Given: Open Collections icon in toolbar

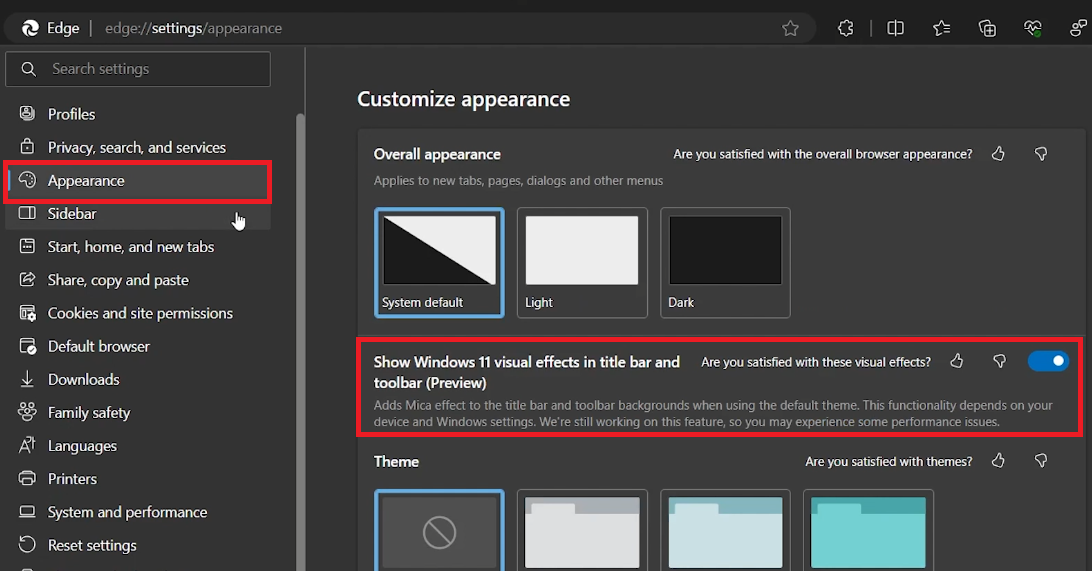Looking at the screenshot, I should tap(987, 28).
